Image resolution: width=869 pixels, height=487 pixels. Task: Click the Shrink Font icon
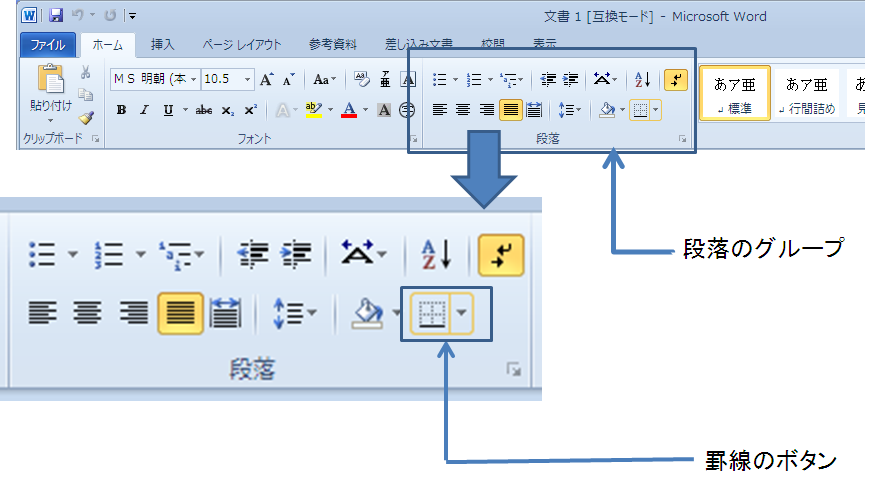(289, 80)
